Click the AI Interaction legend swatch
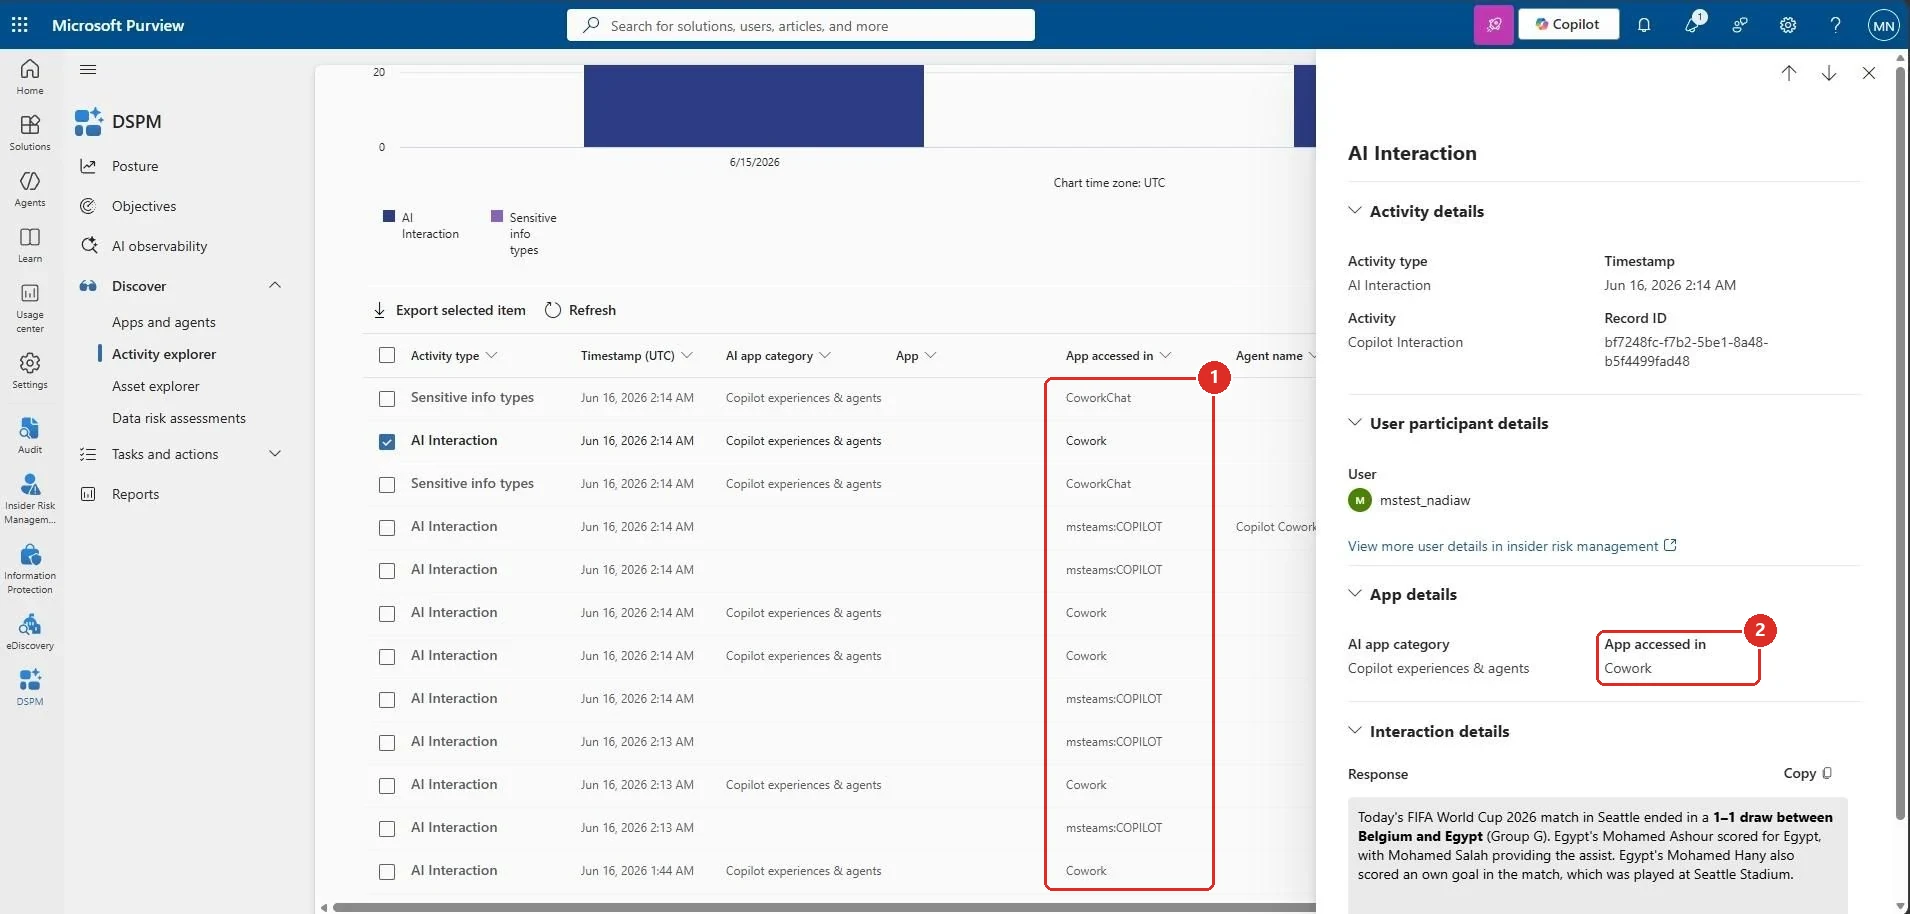This screenshot has width=1910, height=914. 389,216
